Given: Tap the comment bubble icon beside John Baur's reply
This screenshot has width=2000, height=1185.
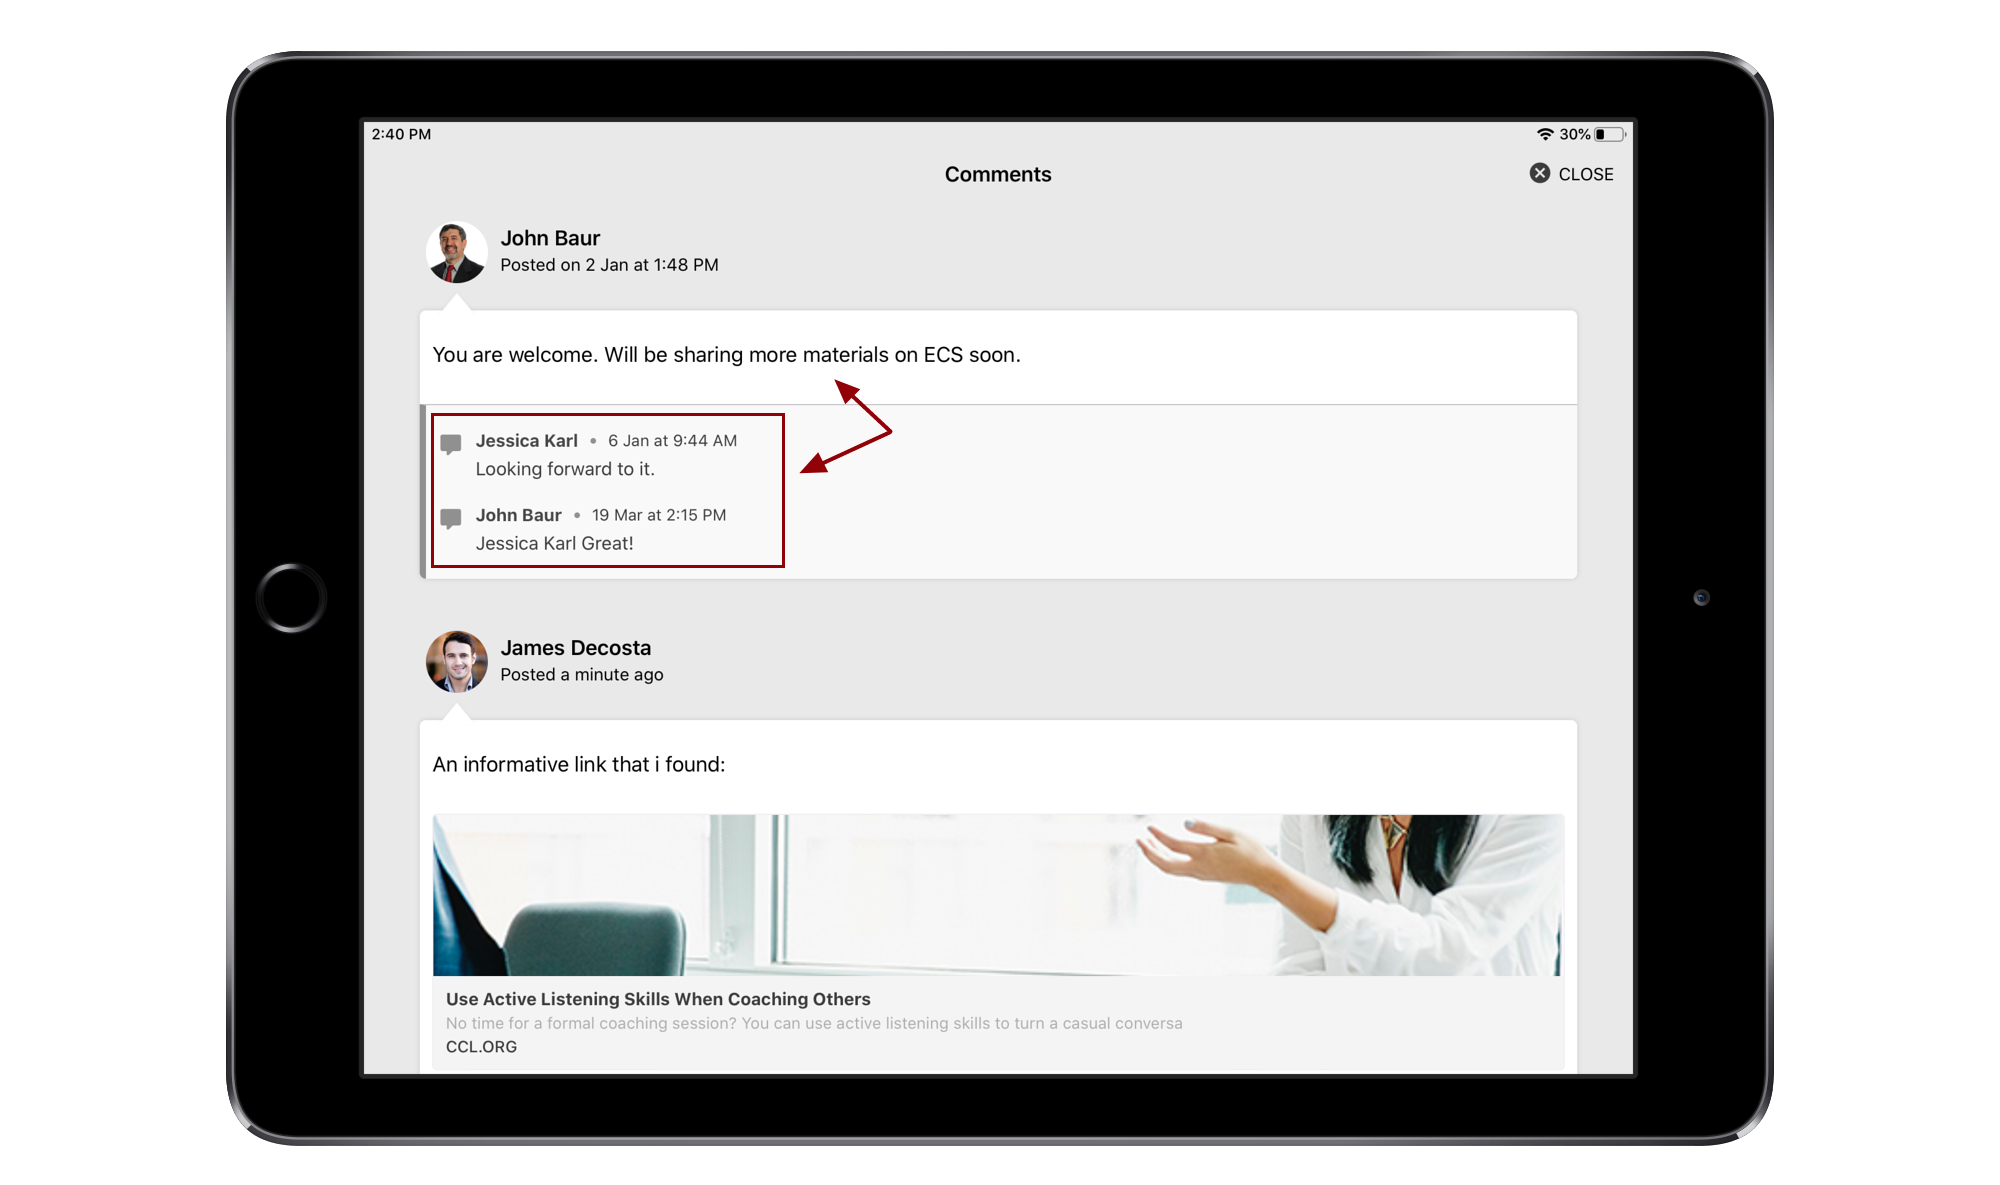Looking at the screenshot, I should click(451, 518).
